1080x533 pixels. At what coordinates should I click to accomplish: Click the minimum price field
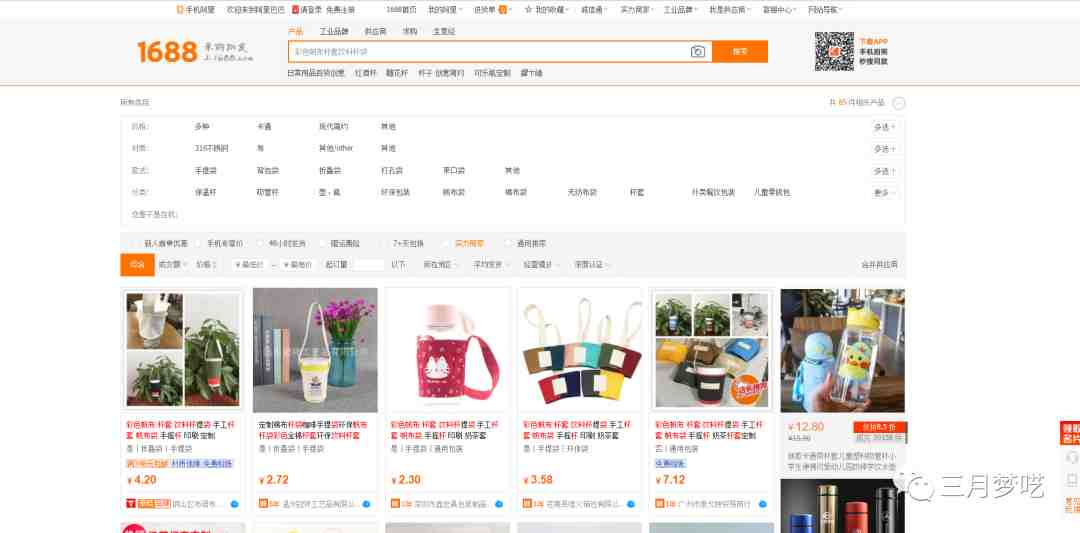point(248,264)
